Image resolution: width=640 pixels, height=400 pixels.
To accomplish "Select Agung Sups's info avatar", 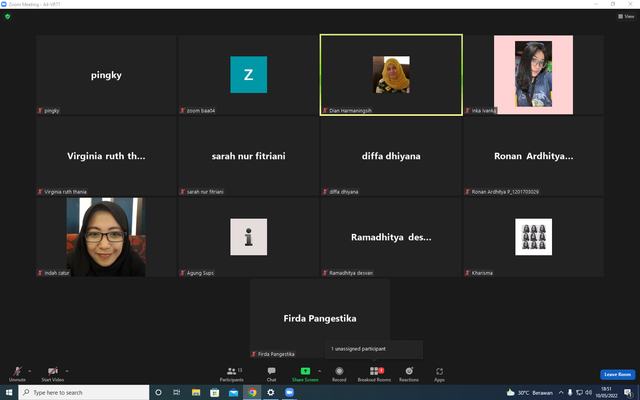I will [x=249, y=237].
